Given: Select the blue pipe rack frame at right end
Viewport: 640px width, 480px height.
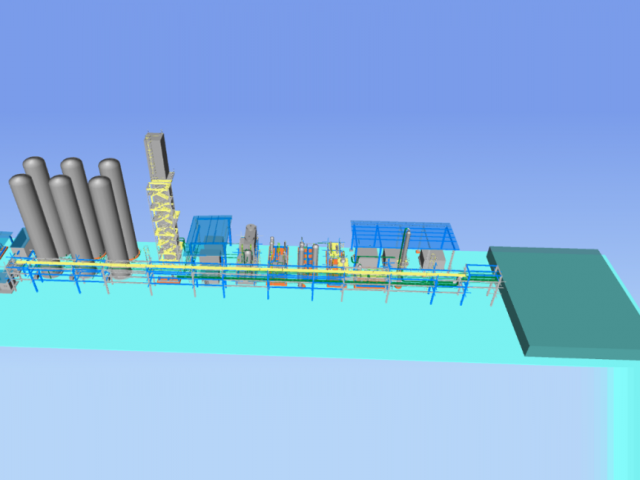Looking at the screenshot, I should tap(482, 282).
